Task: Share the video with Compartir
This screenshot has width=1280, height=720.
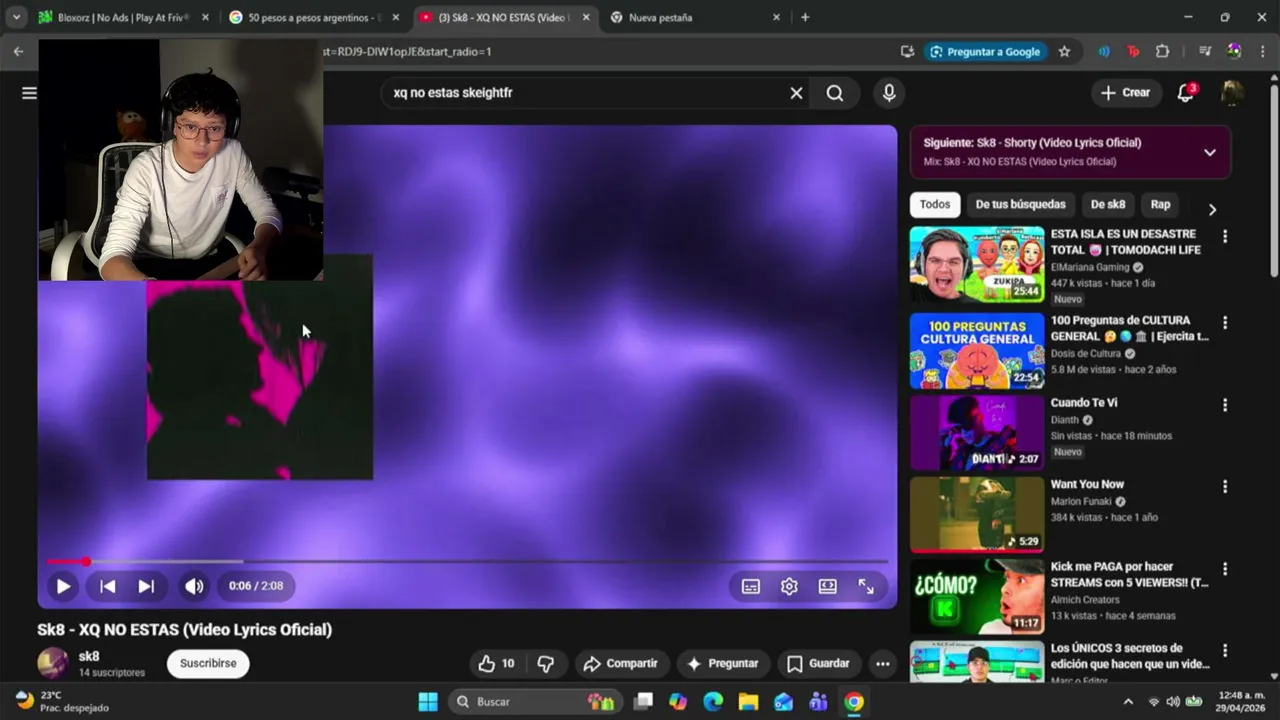Action: click(621, 664)
